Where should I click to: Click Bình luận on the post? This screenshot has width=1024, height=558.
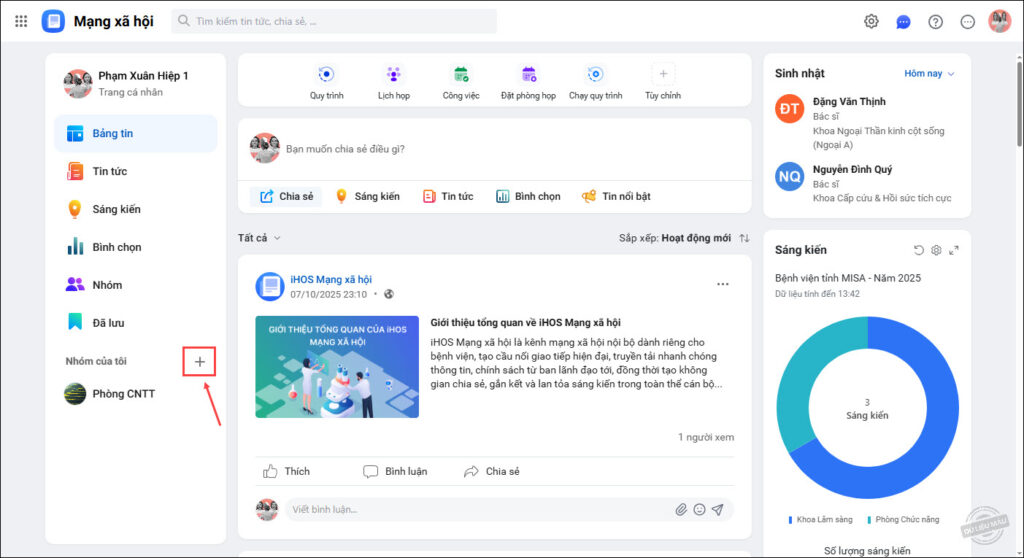pos(395,471)
